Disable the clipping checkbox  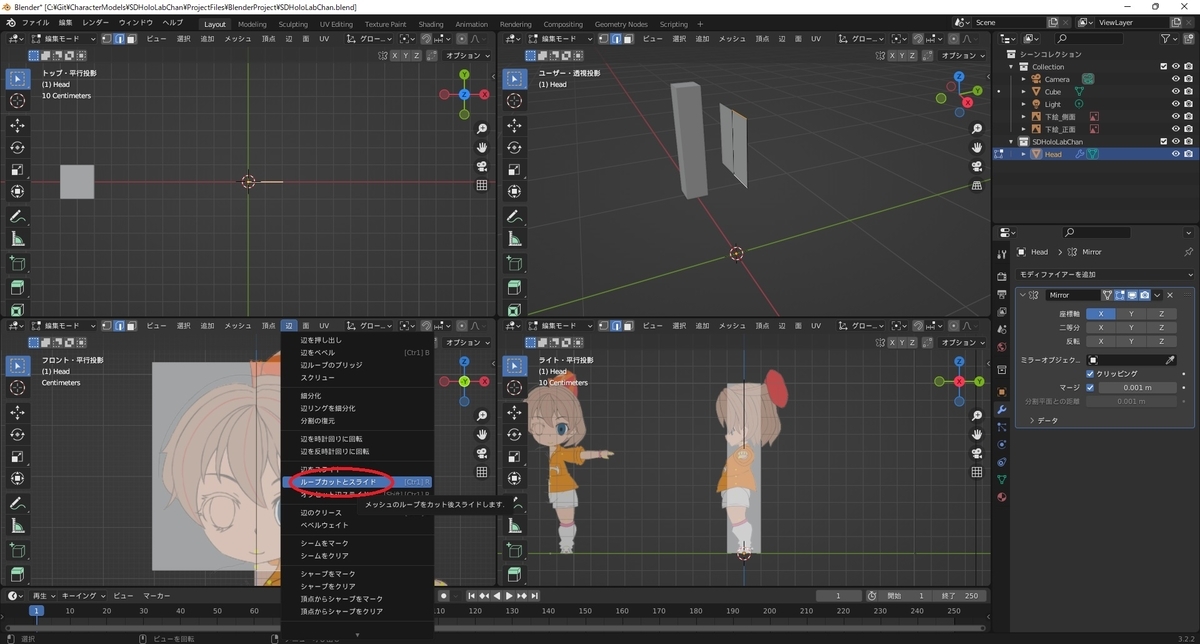click(1090, 373)
